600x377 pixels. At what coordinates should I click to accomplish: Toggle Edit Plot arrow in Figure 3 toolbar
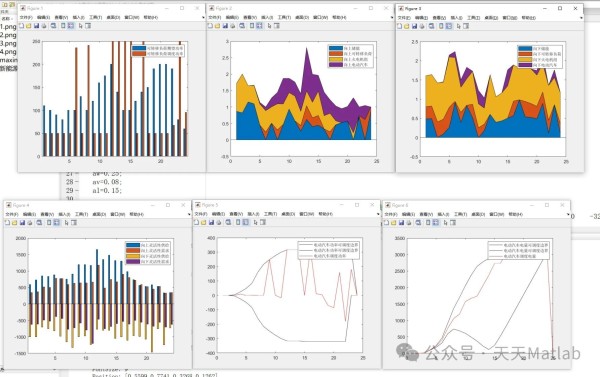coord(458,26)
